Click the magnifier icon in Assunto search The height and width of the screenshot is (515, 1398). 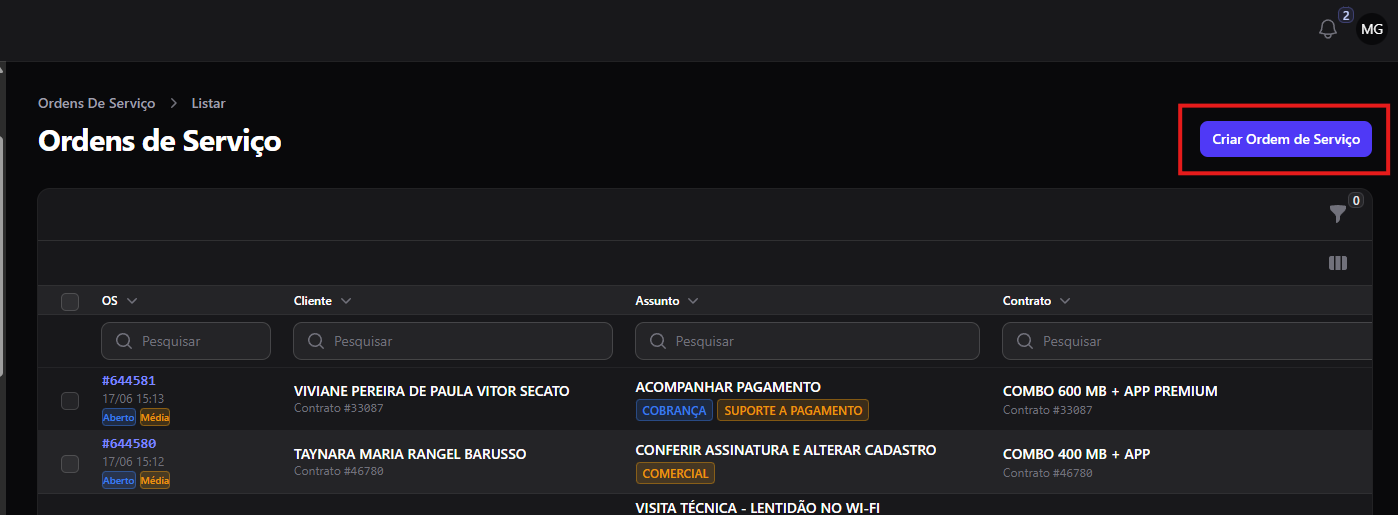(658, 341)
